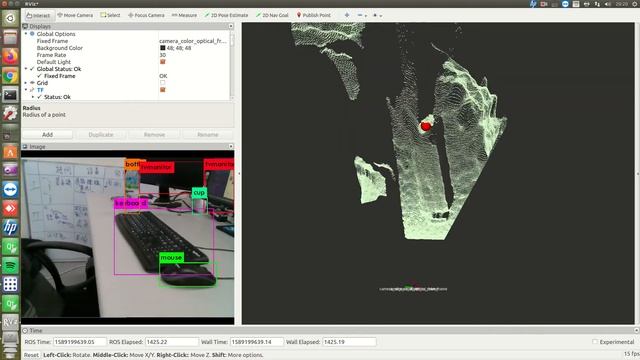This screenshot has height=360, width=640.
Task: Activate the Publish Point tool
Action: [313, 15]
